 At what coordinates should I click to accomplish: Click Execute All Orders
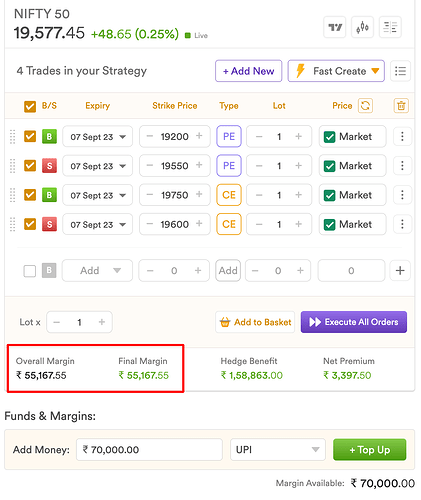click(x=354, y=322)
